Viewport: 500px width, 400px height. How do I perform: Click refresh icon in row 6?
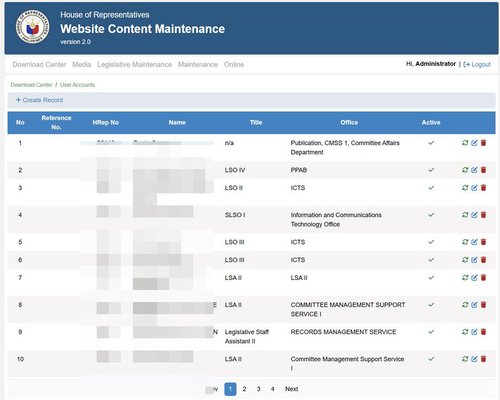click(465, 260)
